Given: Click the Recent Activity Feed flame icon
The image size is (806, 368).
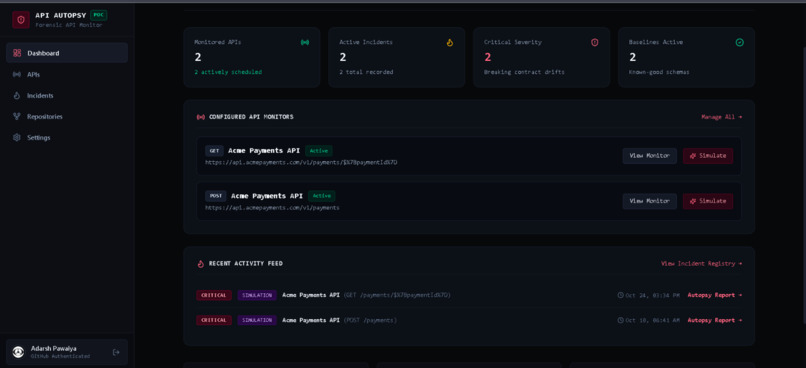Looking at the screenshot, I should pos(200,264).
